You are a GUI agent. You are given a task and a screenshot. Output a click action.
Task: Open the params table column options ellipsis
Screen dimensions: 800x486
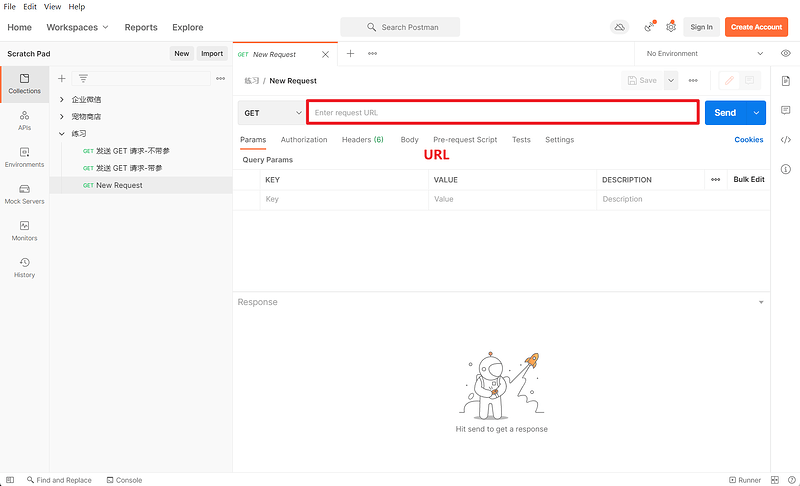(x=715, y=180)
